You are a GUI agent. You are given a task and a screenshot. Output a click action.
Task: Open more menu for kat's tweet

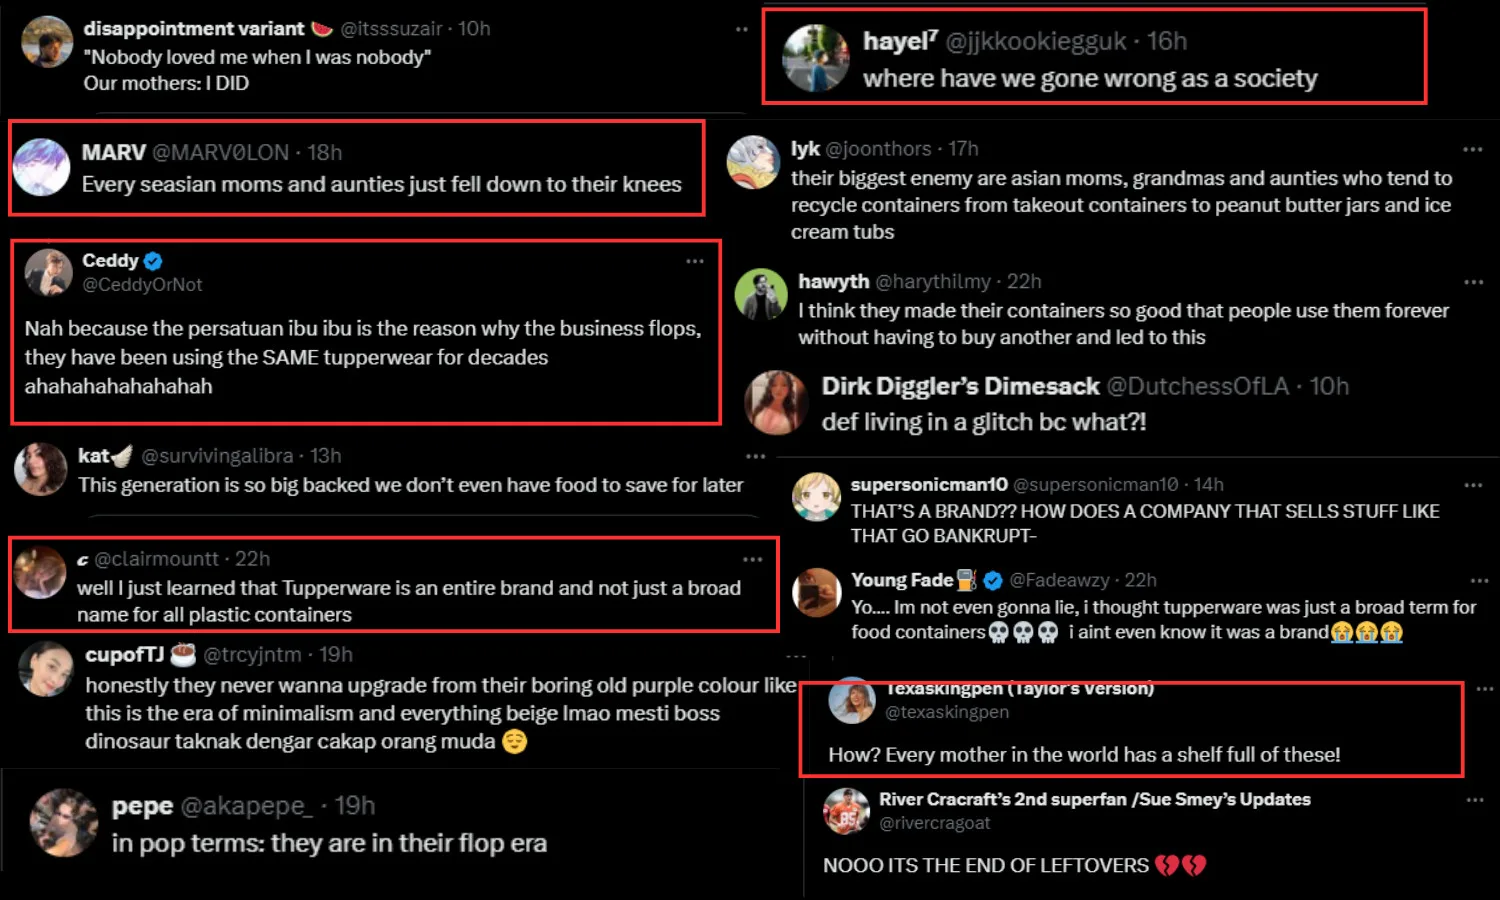755,456
